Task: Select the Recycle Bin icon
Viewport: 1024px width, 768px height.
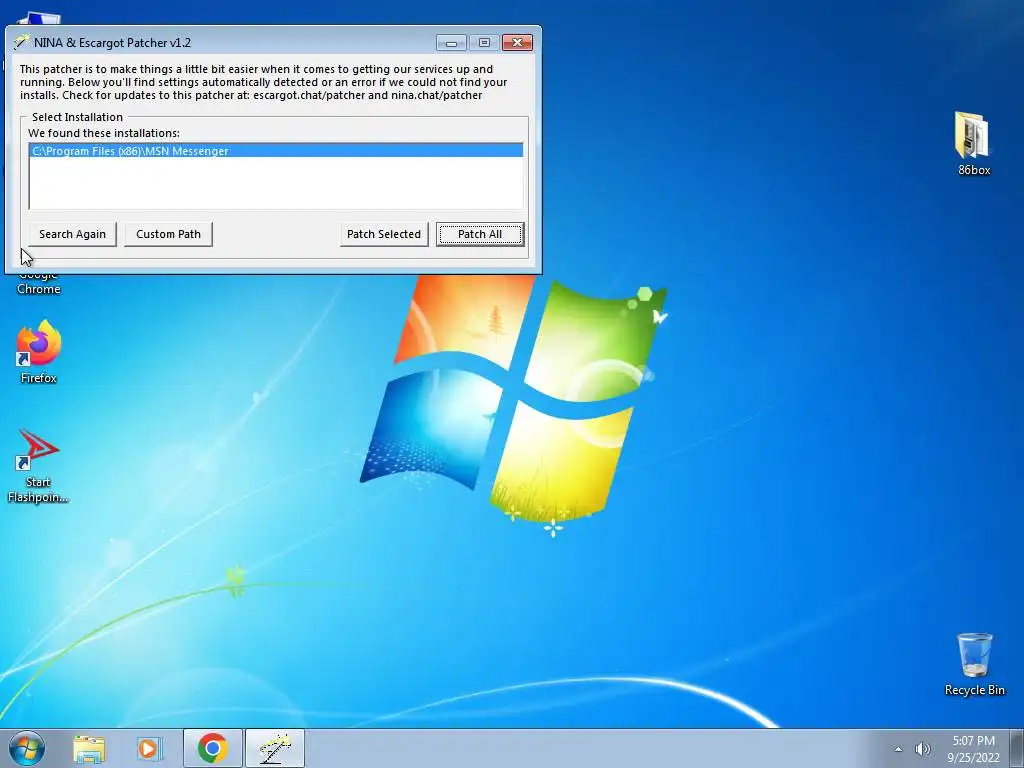Action: [974, 664]
